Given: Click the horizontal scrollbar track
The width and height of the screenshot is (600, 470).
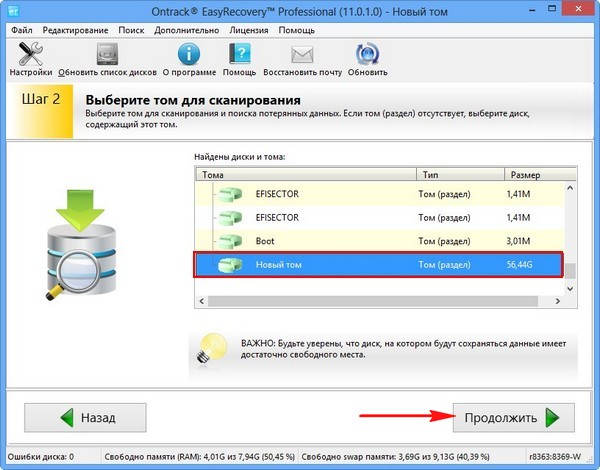Looking at the screenshot, I should point(373,301).
